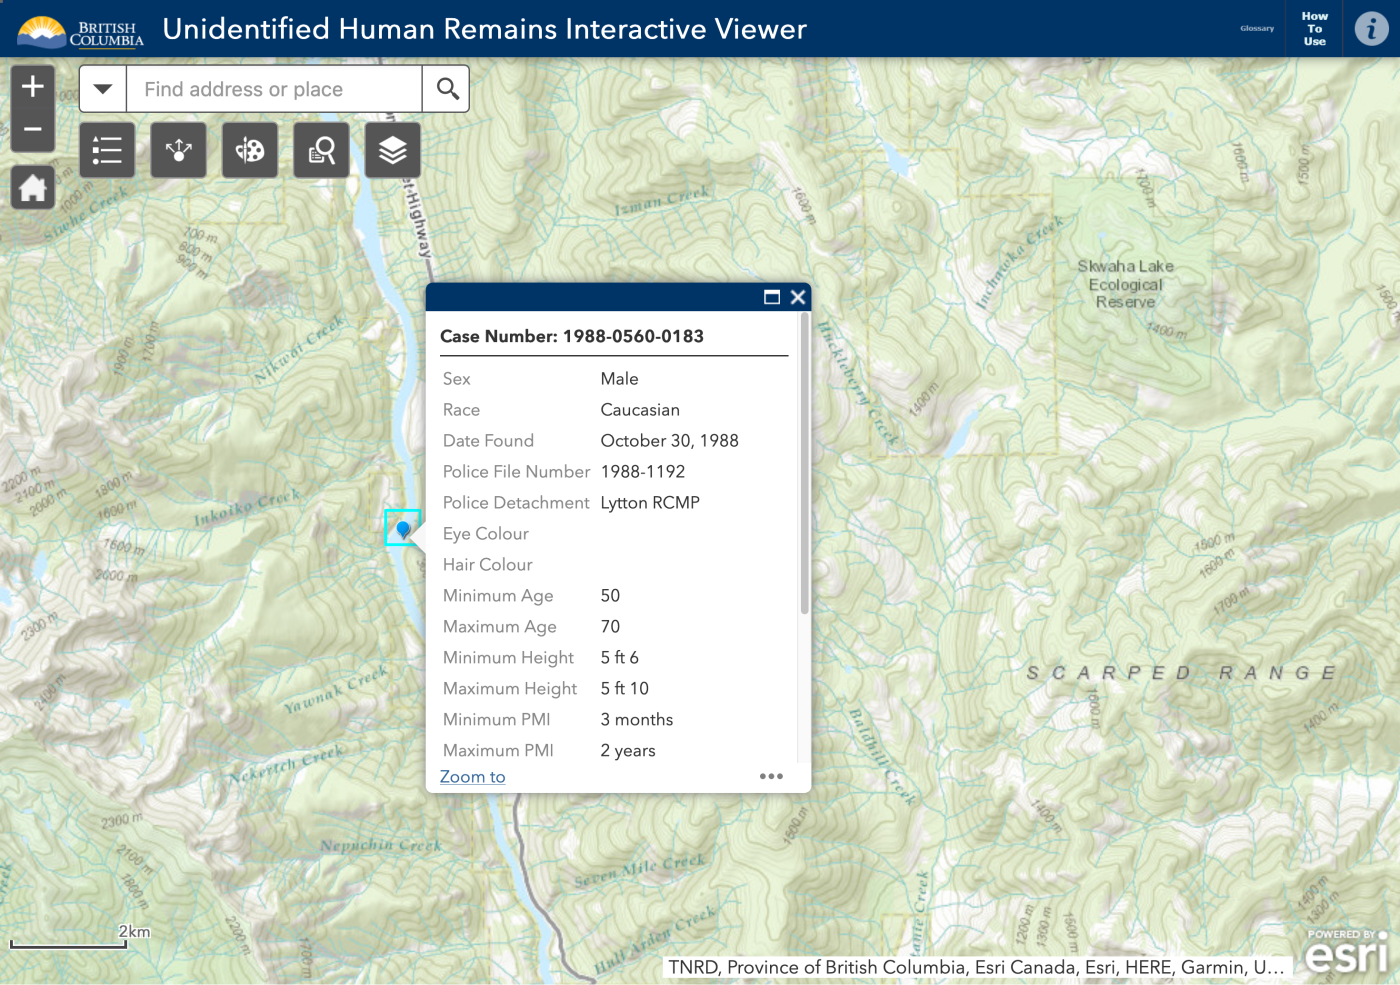This screenshot has height=985, width=1400.
Task: Open the Query search tool
Action: 320,150
